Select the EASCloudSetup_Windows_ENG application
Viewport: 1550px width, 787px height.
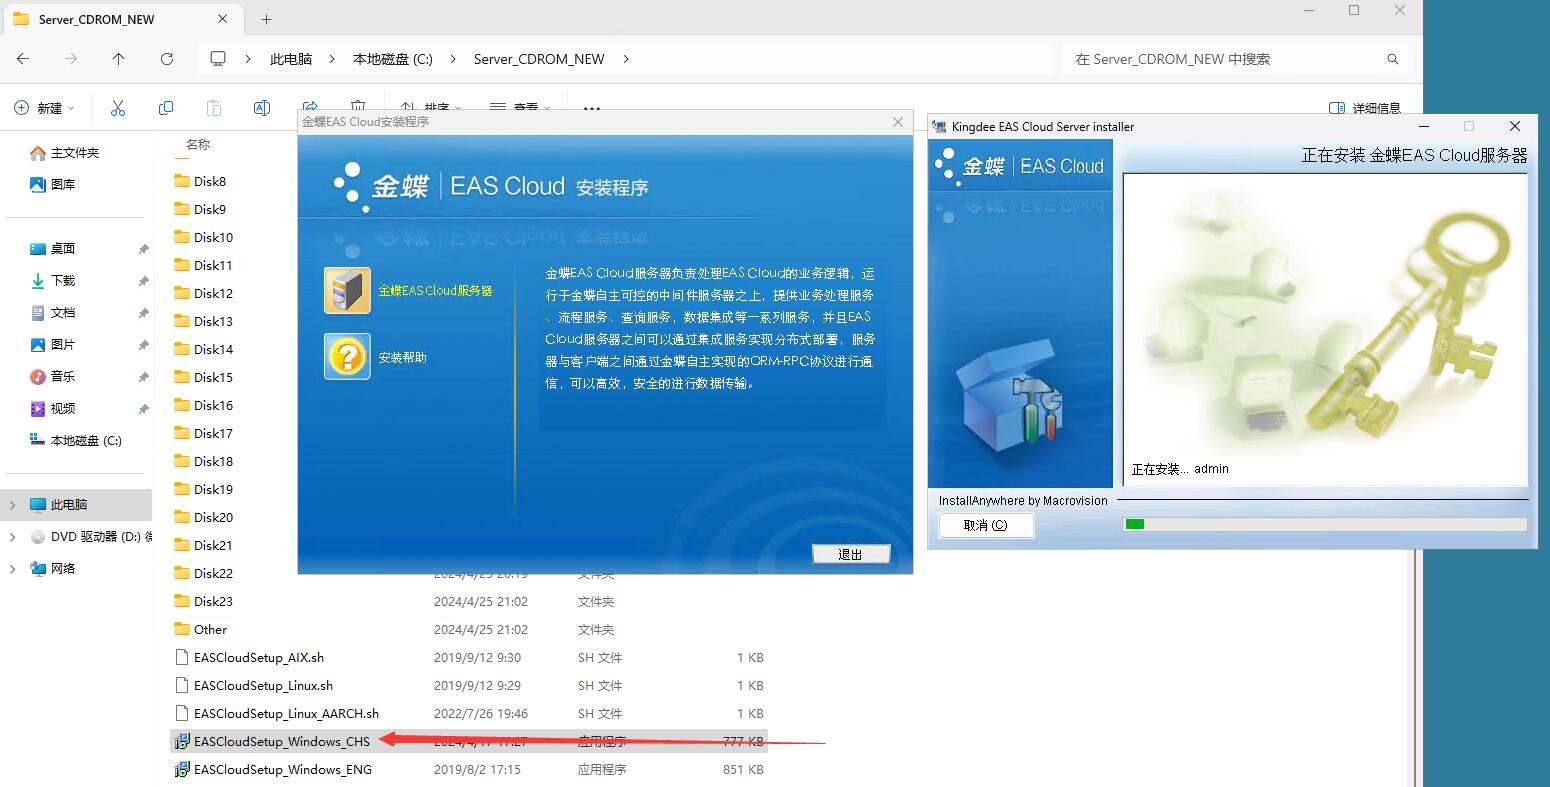273,769
